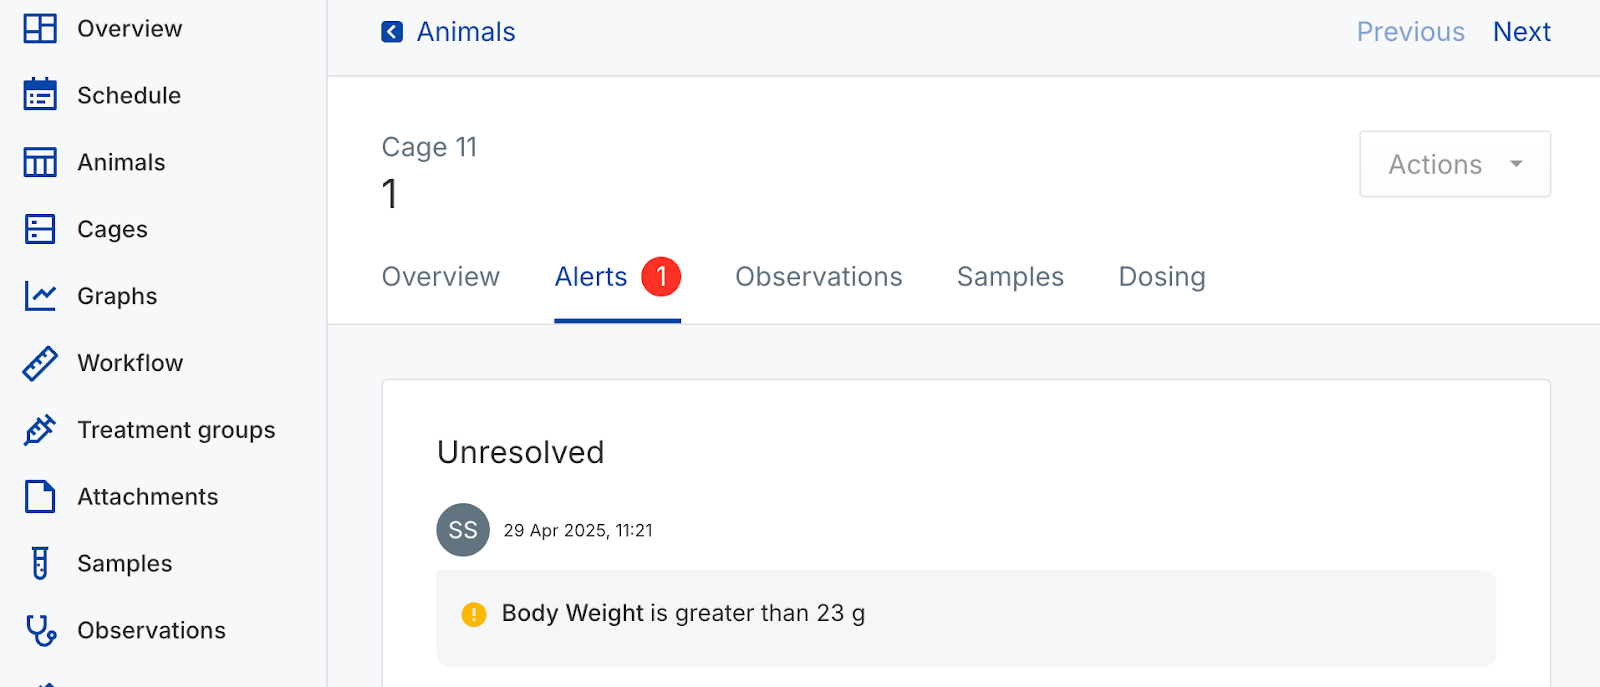Click the Workflow ruler icon
This screenshot has width=1600, height=687.
coord(40,363)
